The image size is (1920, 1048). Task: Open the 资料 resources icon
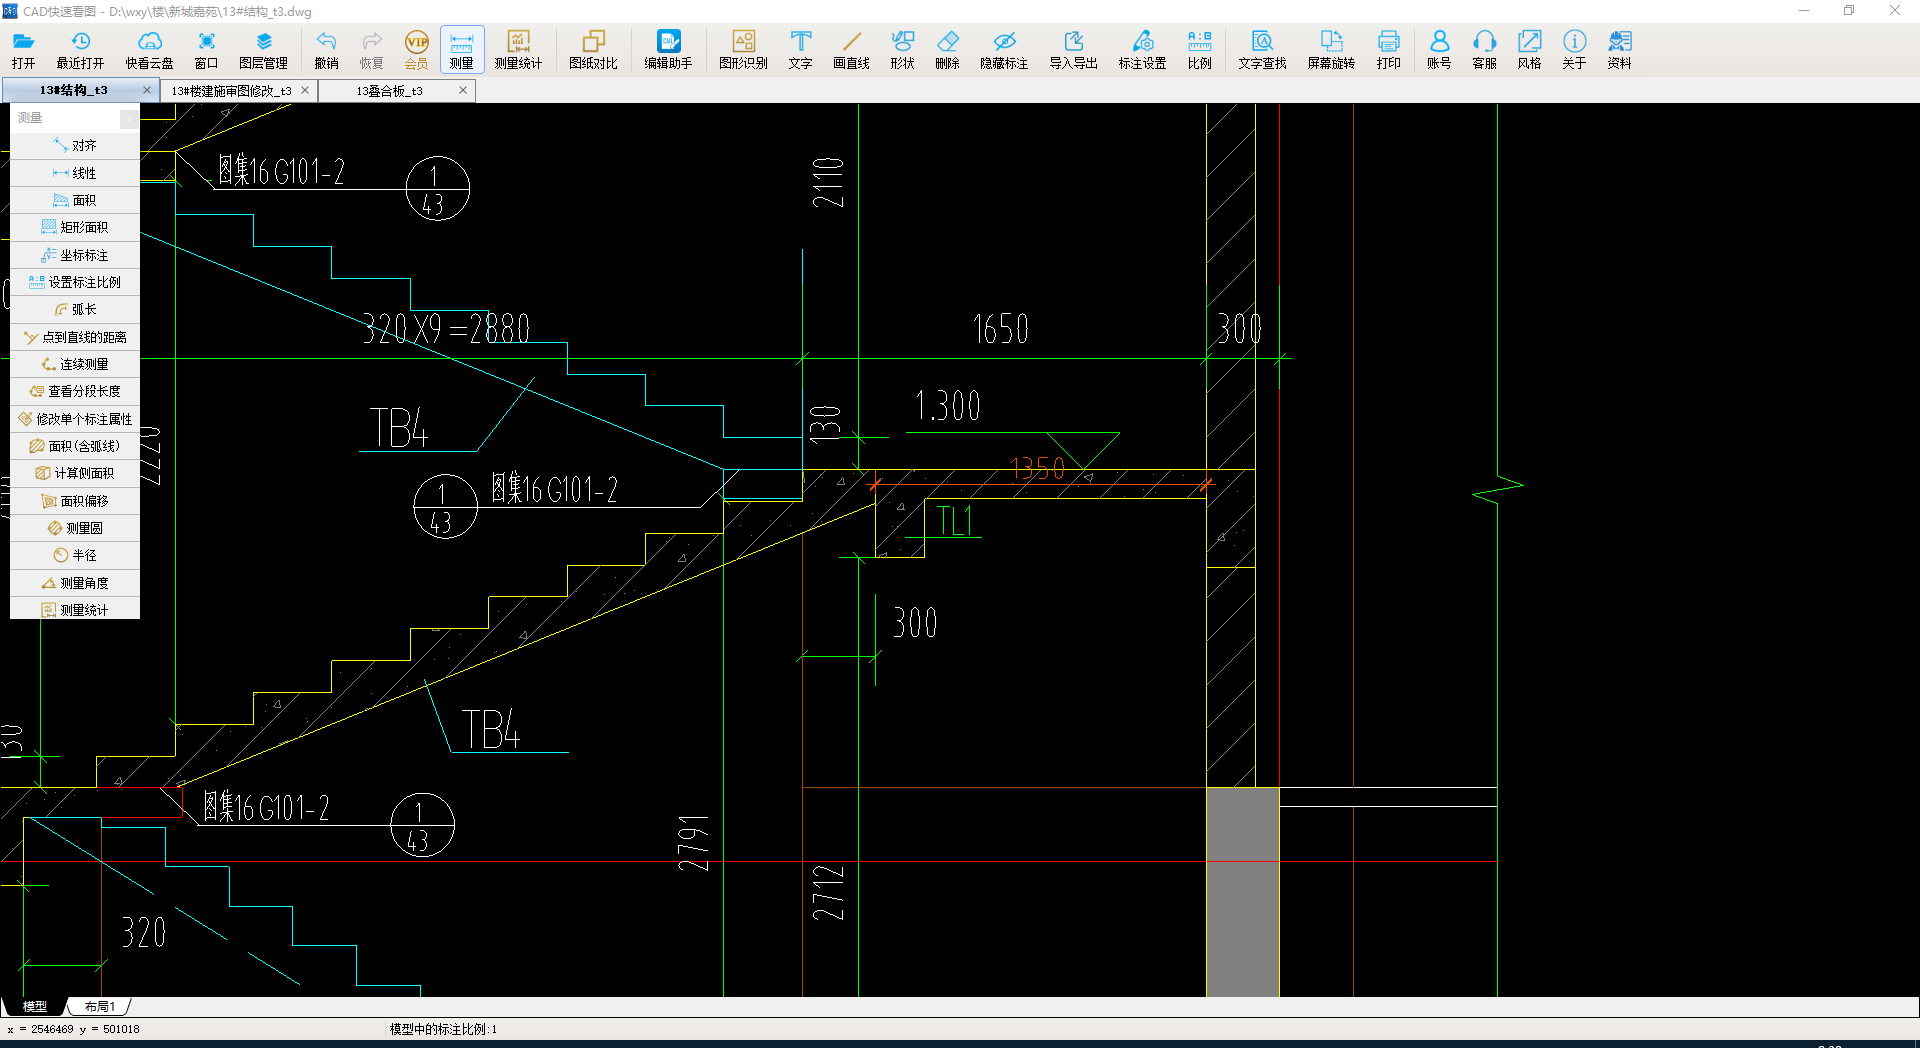tap(1619, 49)
